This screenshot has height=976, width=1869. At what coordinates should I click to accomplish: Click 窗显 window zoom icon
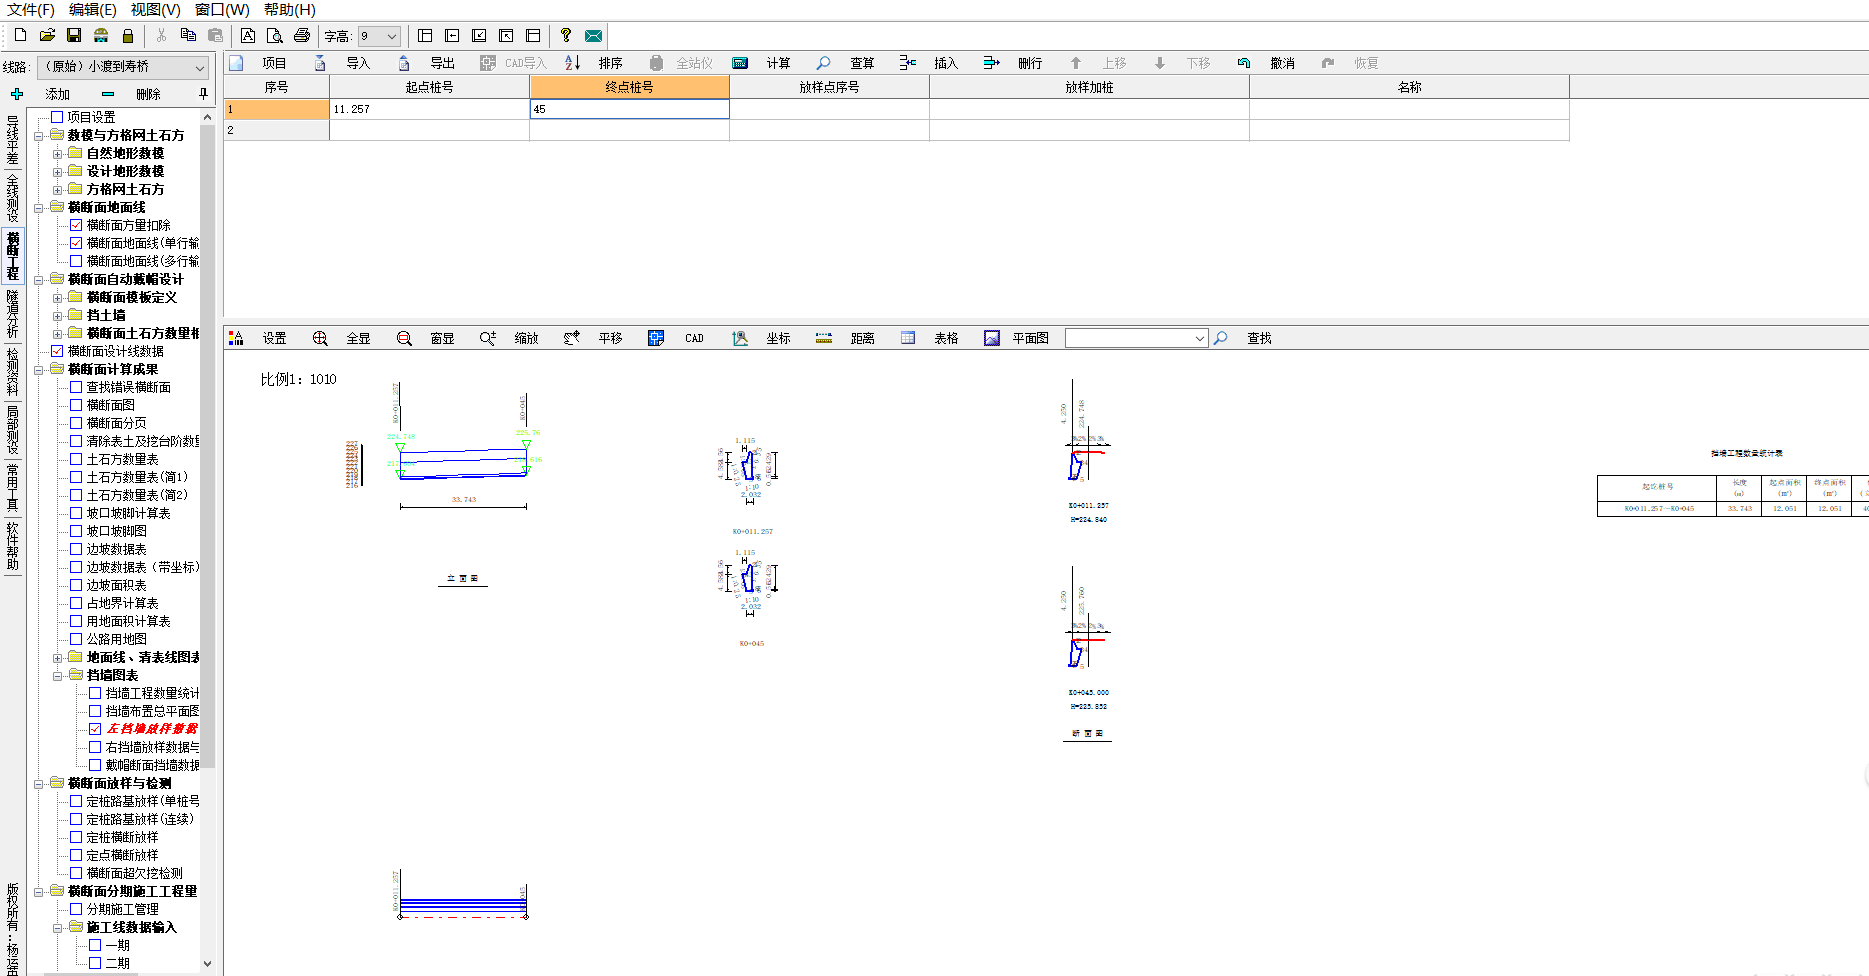point(404,338)
